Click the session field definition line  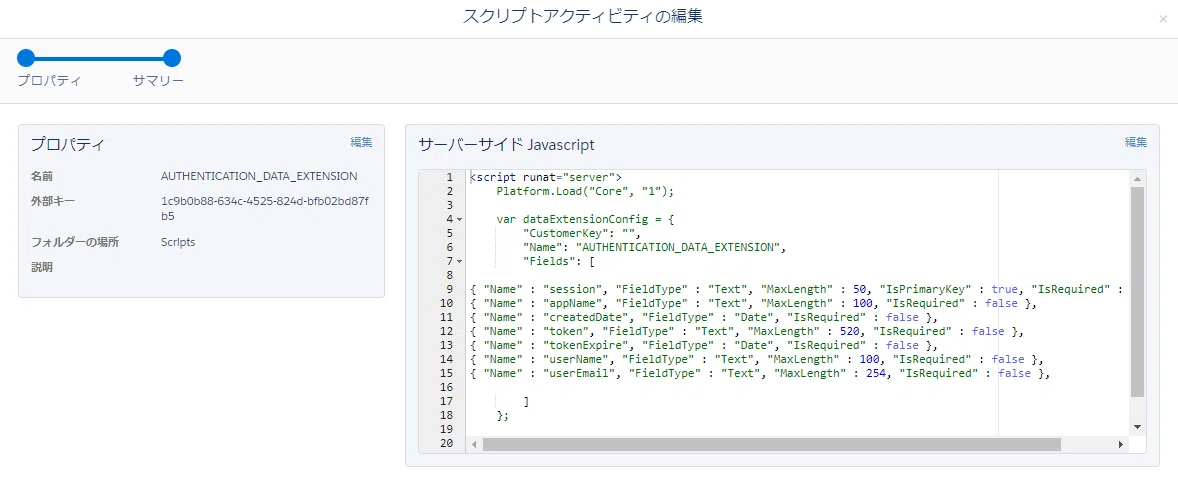pos(796,289)
